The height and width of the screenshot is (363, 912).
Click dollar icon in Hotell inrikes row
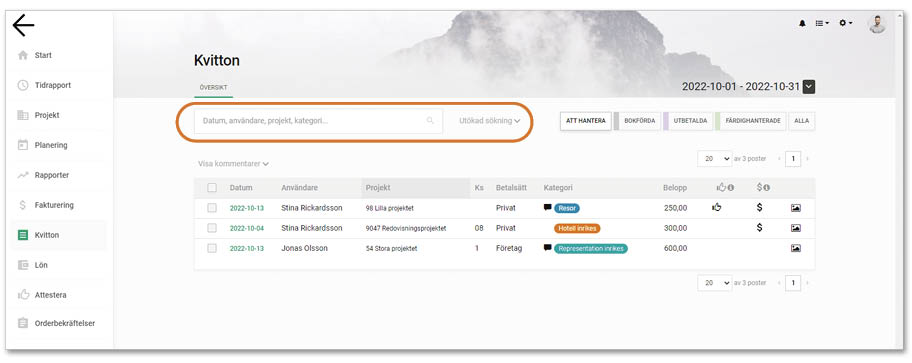(759, 227)
